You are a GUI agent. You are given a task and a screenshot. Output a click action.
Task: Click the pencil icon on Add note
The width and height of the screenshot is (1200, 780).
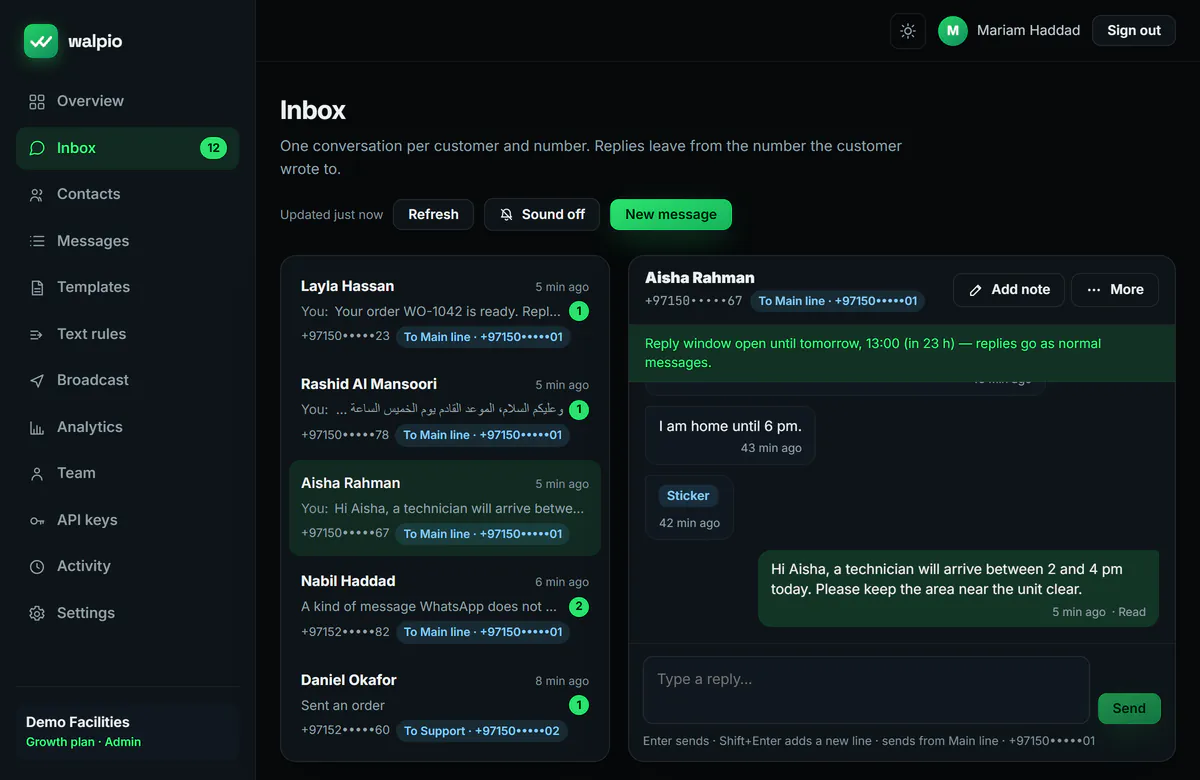[x=976, y=290]
